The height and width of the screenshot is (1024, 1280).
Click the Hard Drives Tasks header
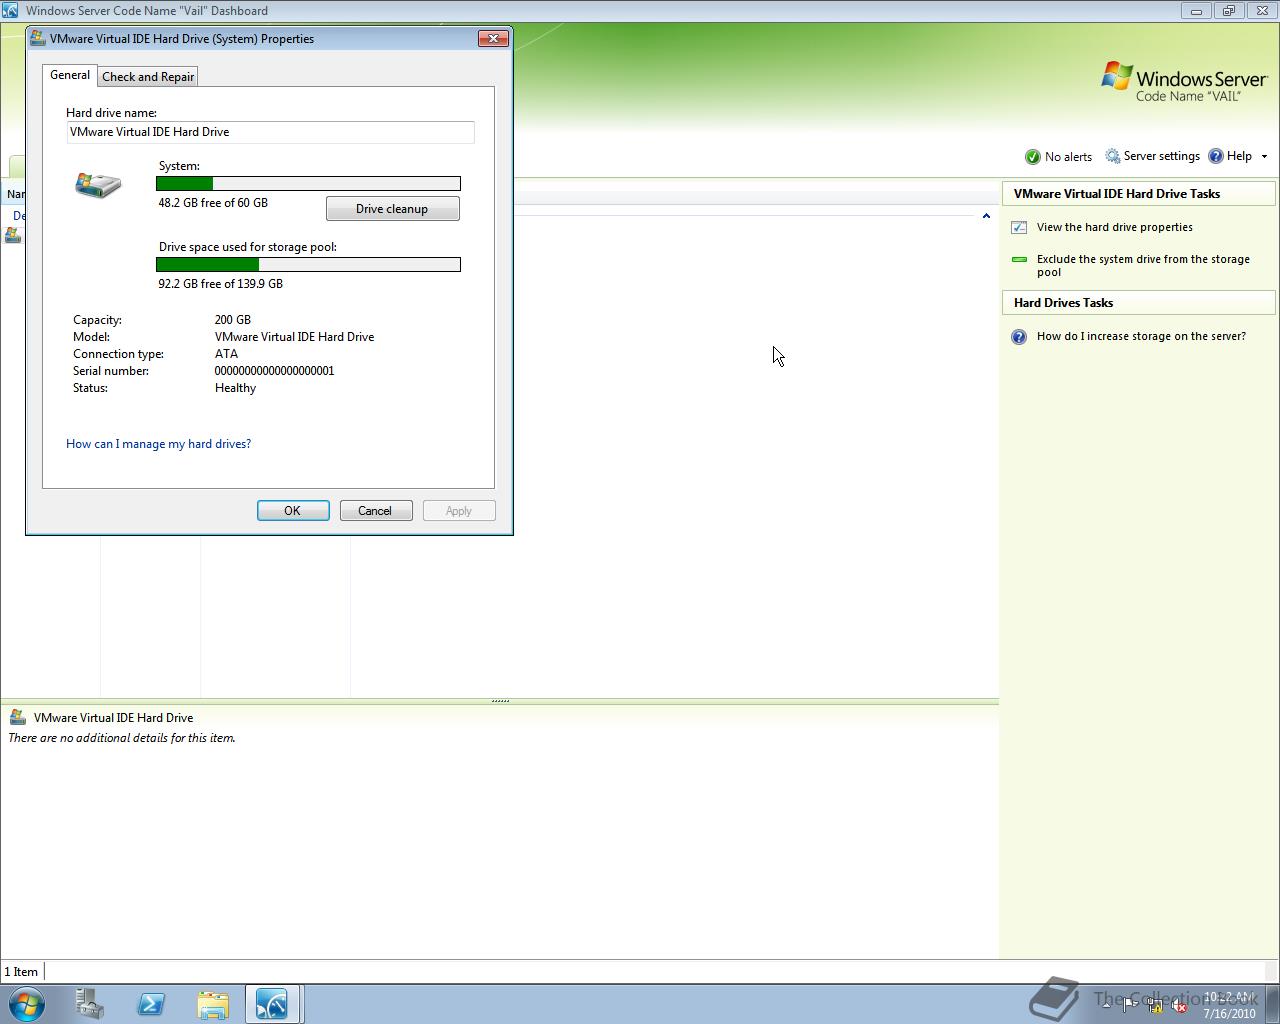(1138, 303)
